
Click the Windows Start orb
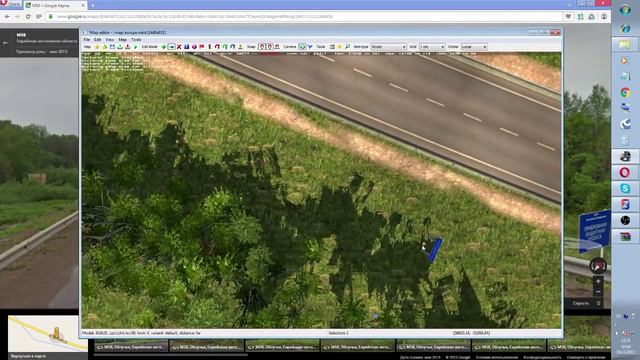coord(625,10)
